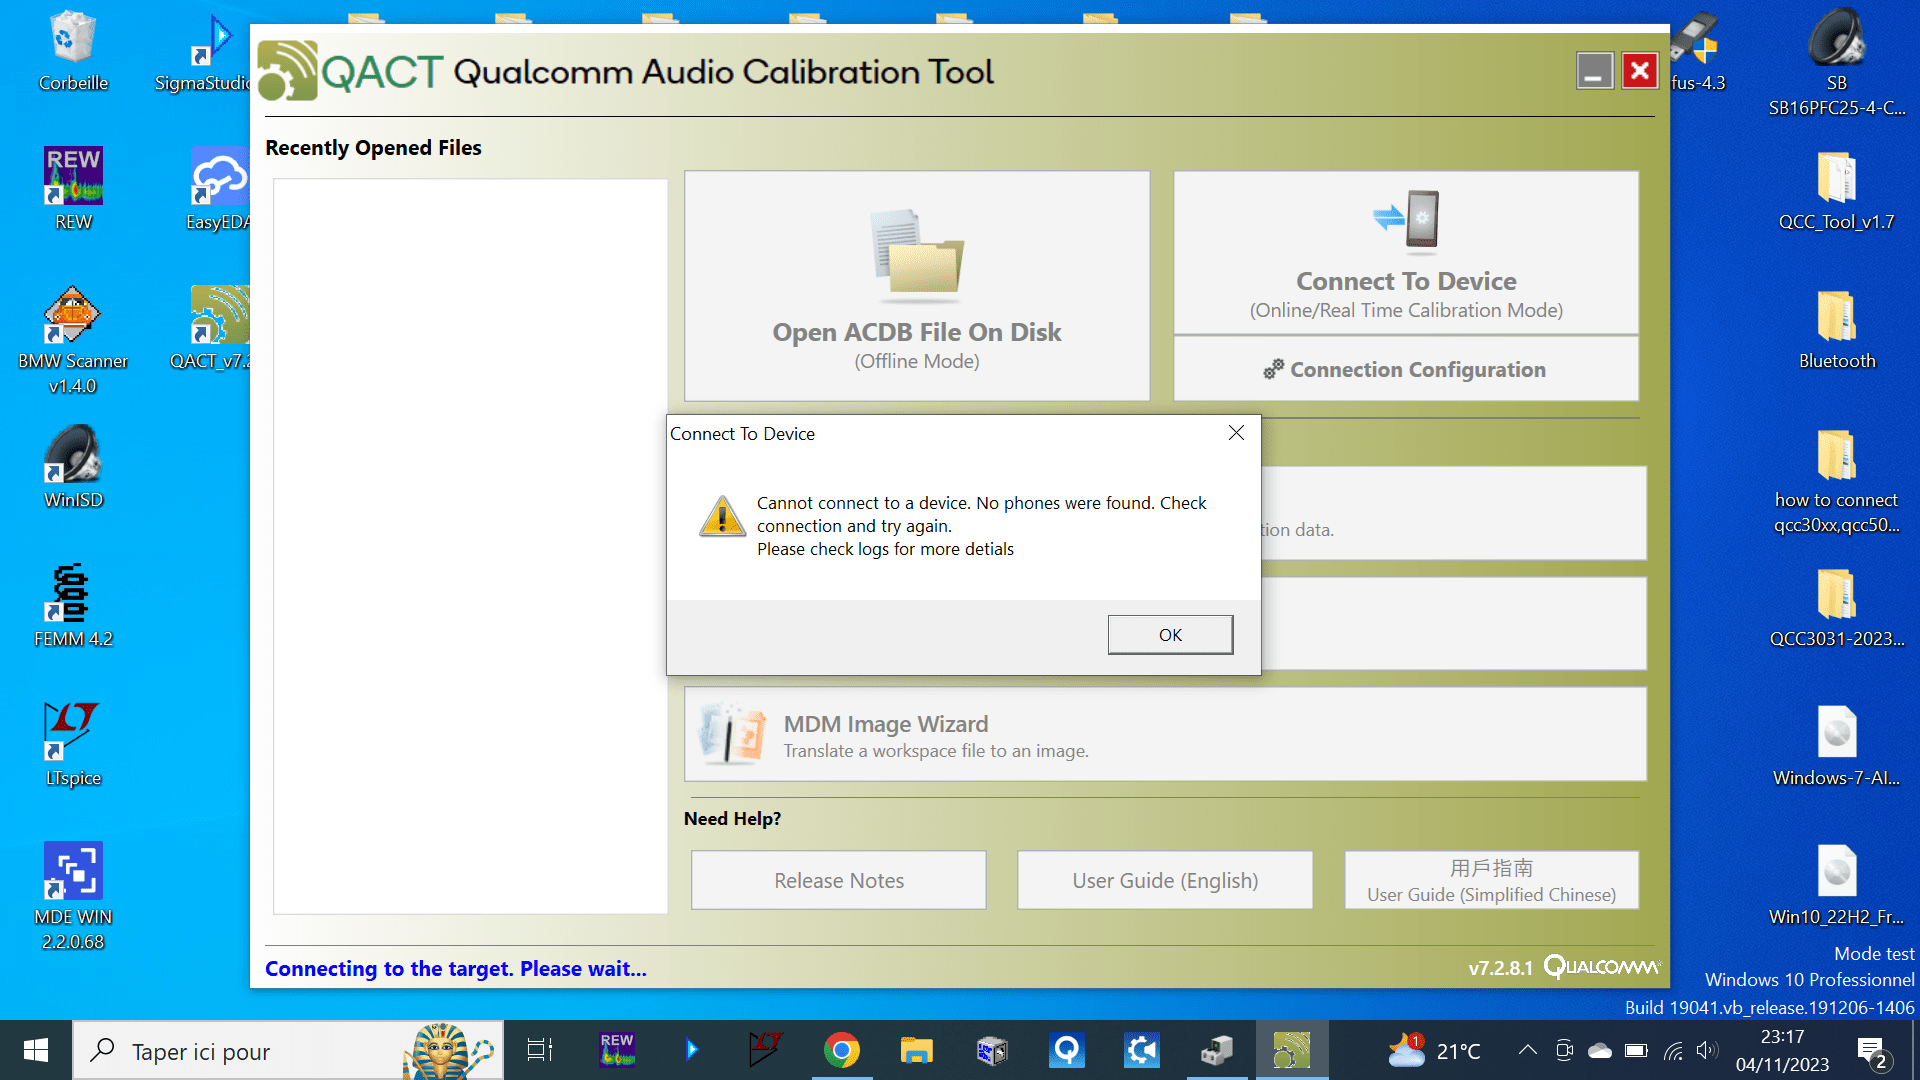Open LTspice from the taskbar
Viewport: 1920px width, 1080px height.
pyautogui.click(x=766, y=1050)
